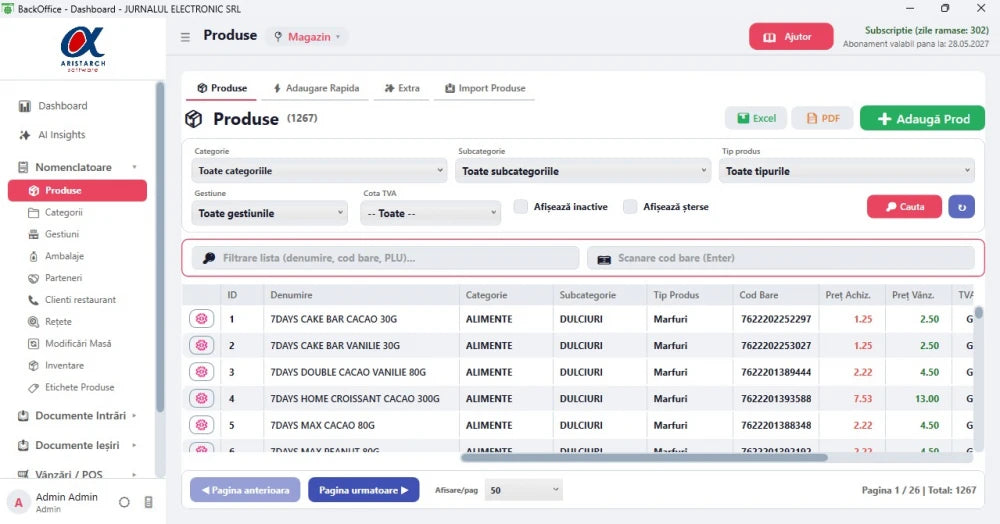The height and width of the screenshot is (524, 1000).
Task: Go to Pagina urmatoare
Action: (364, 490)
